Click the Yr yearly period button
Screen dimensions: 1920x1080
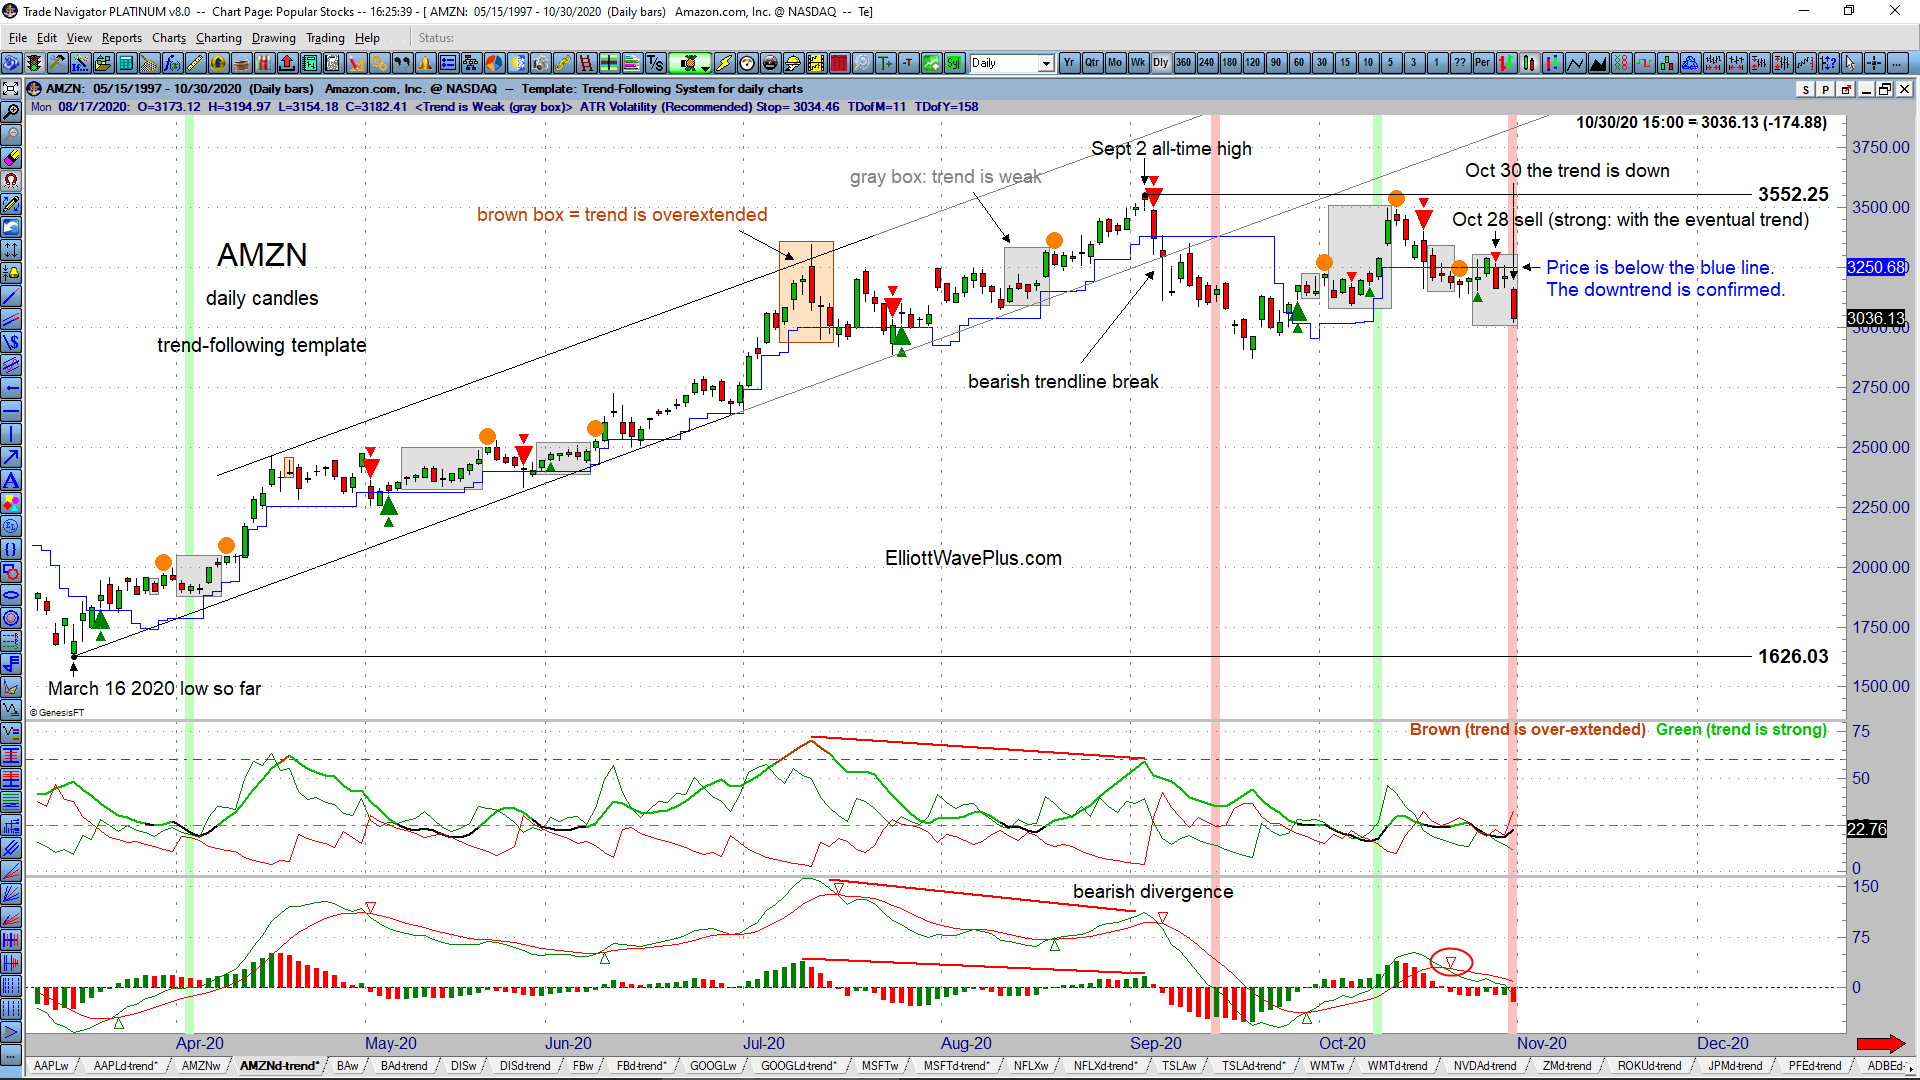pos(1069,62)
